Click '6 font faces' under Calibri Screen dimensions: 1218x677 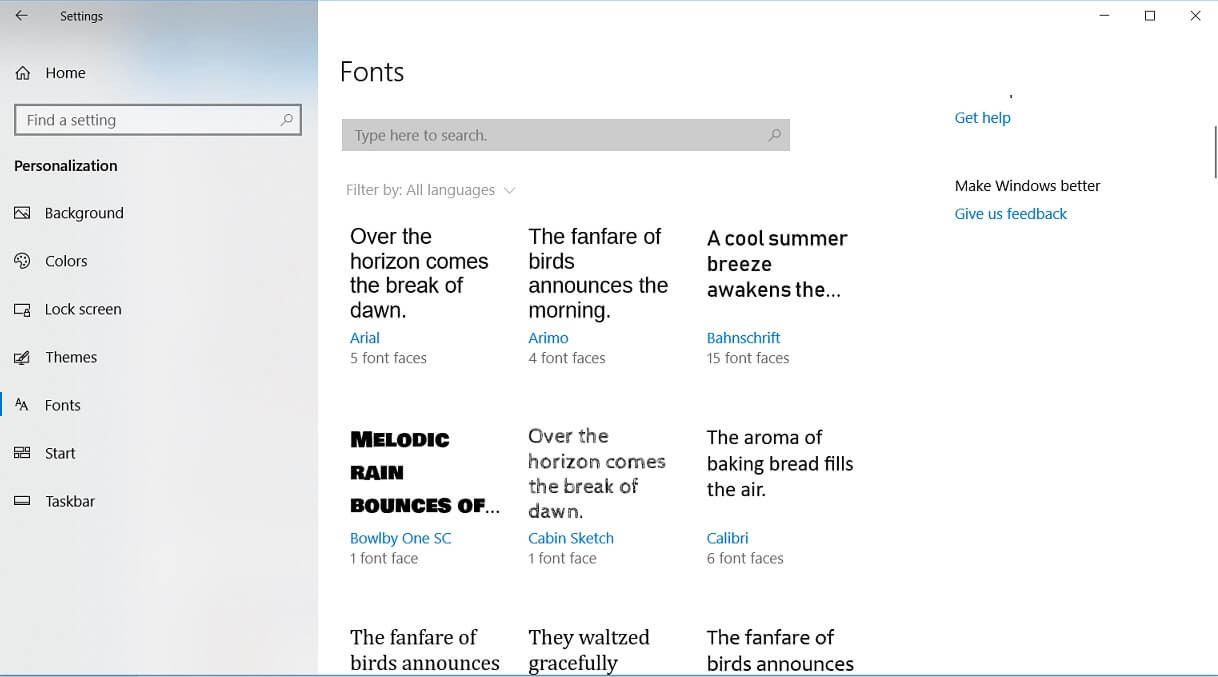745,558
